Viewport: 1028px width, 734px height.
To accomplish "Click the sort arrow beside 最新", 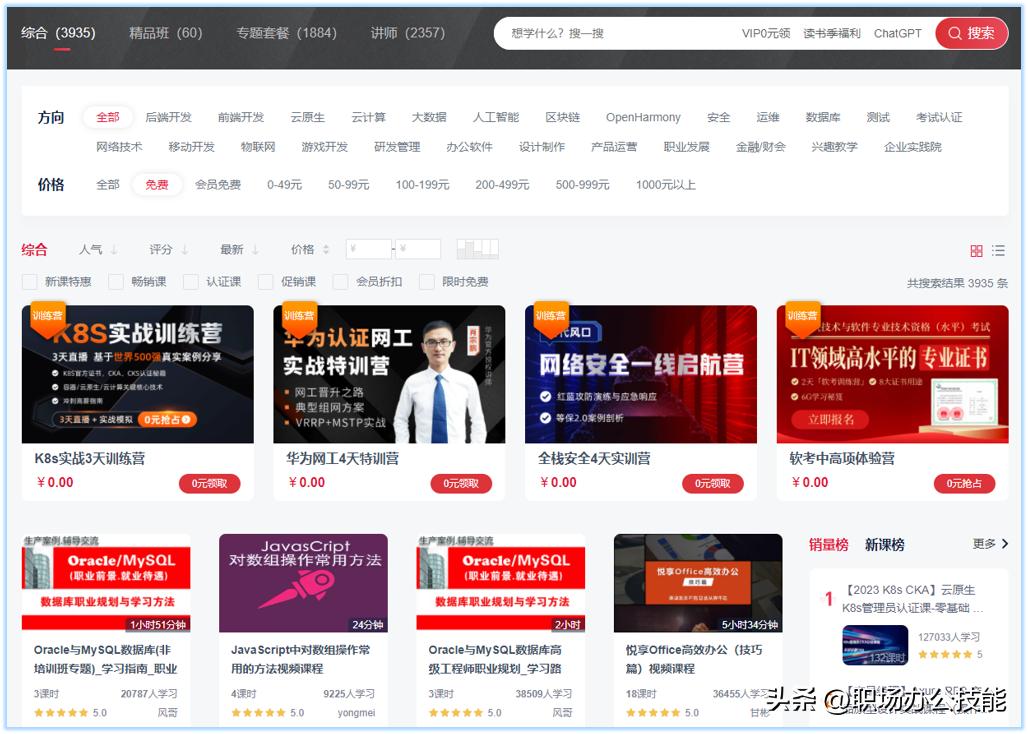I will (255, 250).
